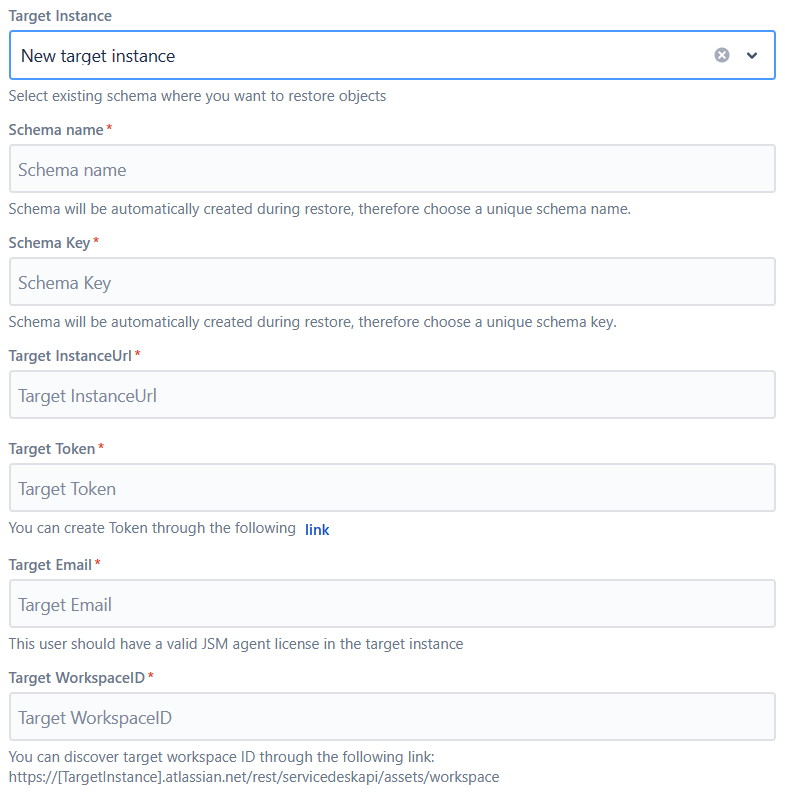Click the Target Token label
785x799 pixels.
(x=56, y=449)
